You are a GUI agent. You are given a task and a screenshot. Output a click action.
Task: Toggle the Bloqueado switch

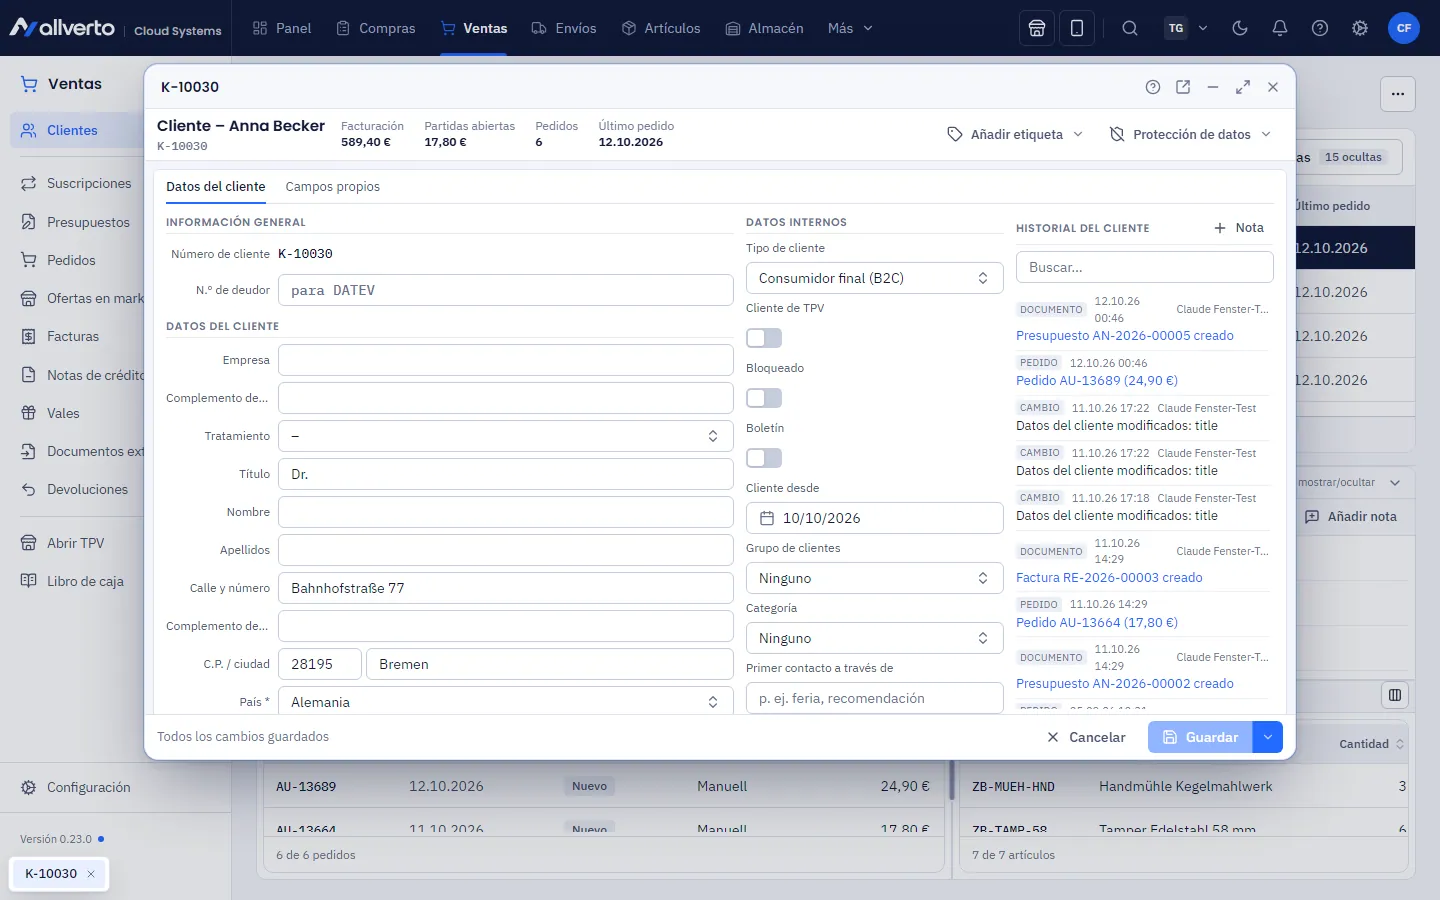coord(764,398)
